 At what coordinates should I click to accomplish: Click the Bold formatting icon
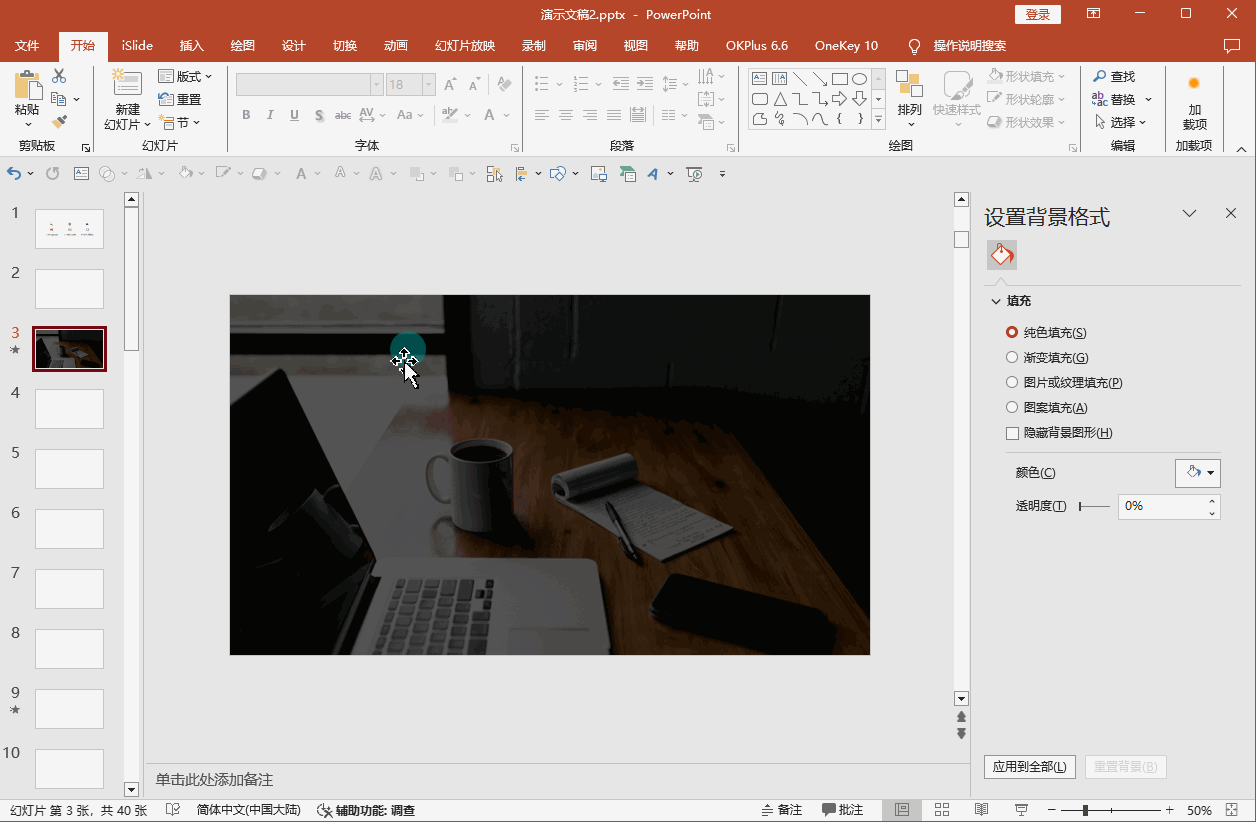(x=246, y=115)
